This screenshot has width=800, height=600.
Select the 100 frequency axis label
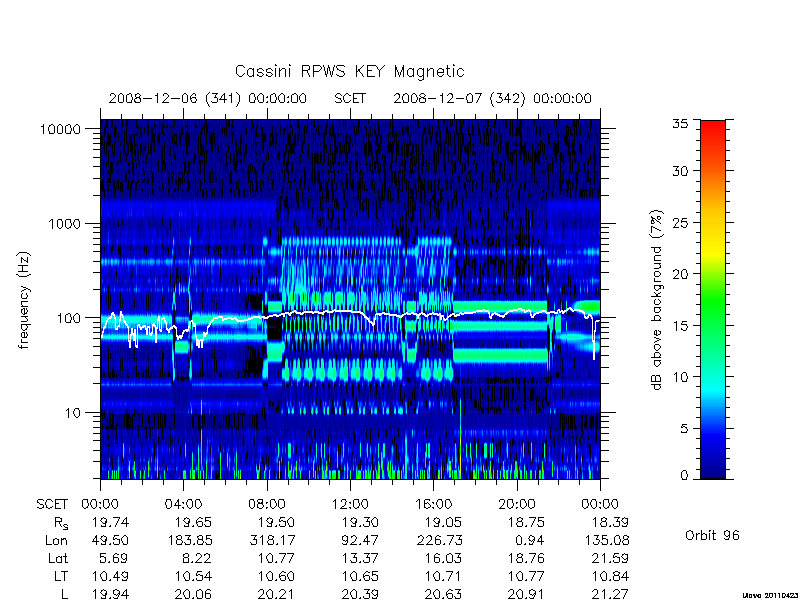tap(68, 318)
